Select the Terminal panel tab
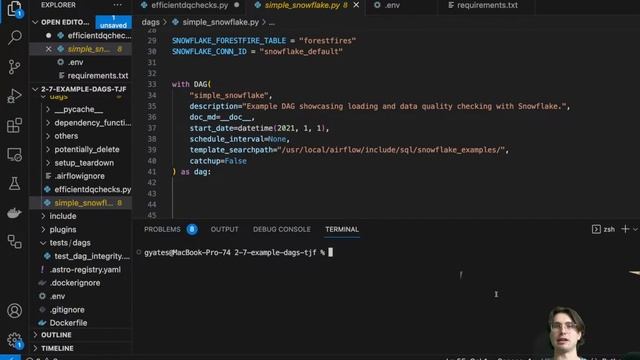This screenshot has height=360, width=640. click(342, 229)
